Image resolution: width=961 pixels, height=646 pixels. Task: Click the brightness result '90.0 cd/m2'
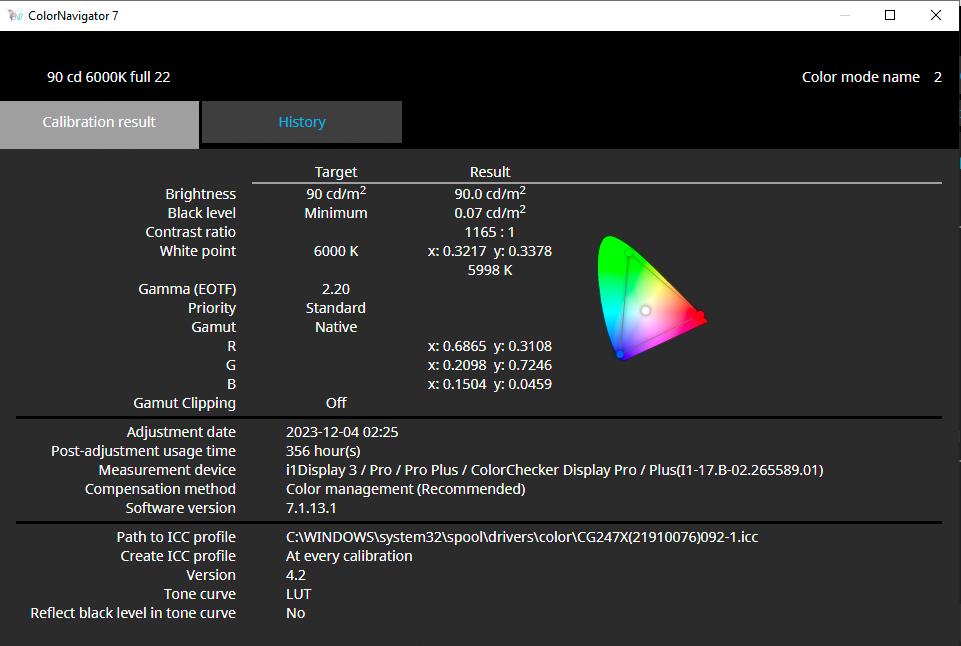pyautogui.click(x=490, y=194)
